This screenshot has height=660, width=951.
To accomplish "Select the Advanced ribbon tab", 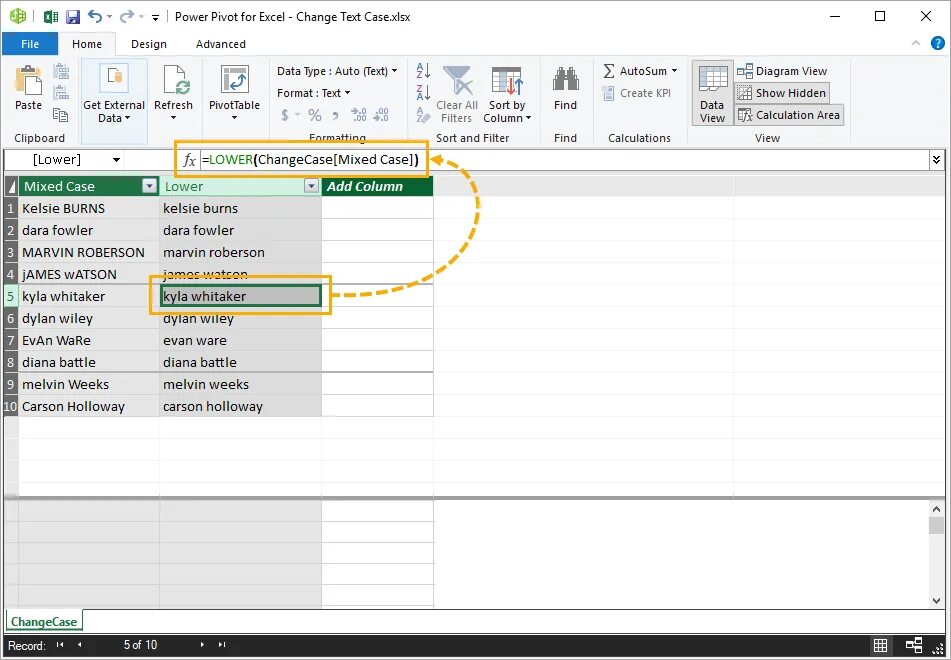I will pyautogui.click(x=221, y=44).
